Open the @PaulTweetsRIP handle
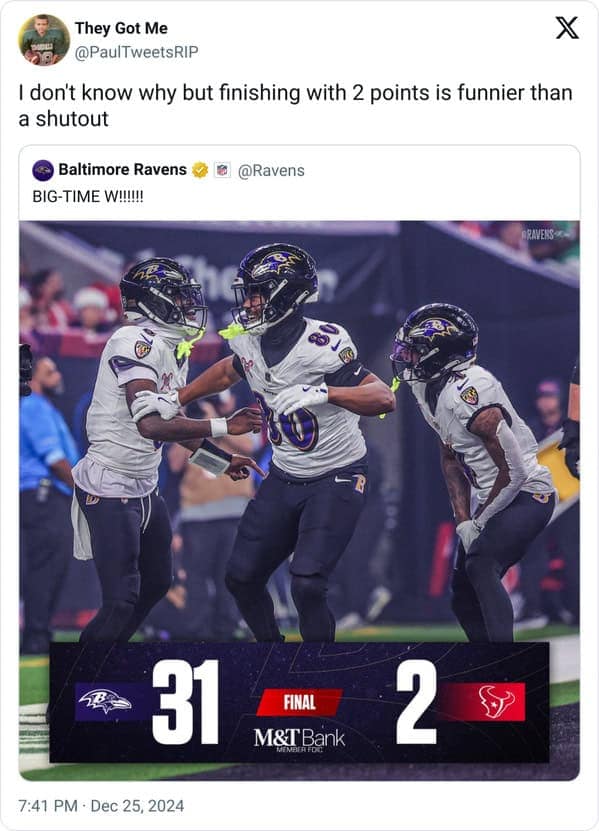The height and width of the screenshot is (831, 599). coord(136,52)
